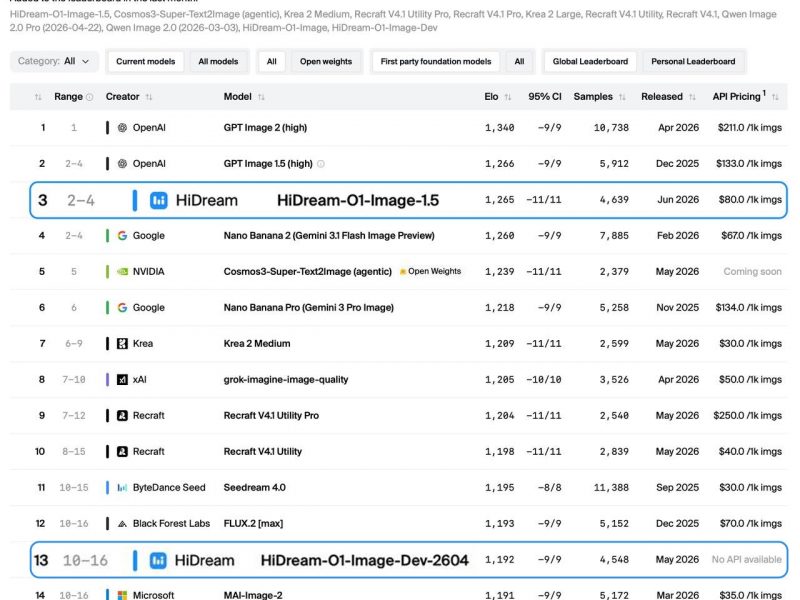Open the FLUX.2 [max] model
Screen dimensions: 800x600
253,523
